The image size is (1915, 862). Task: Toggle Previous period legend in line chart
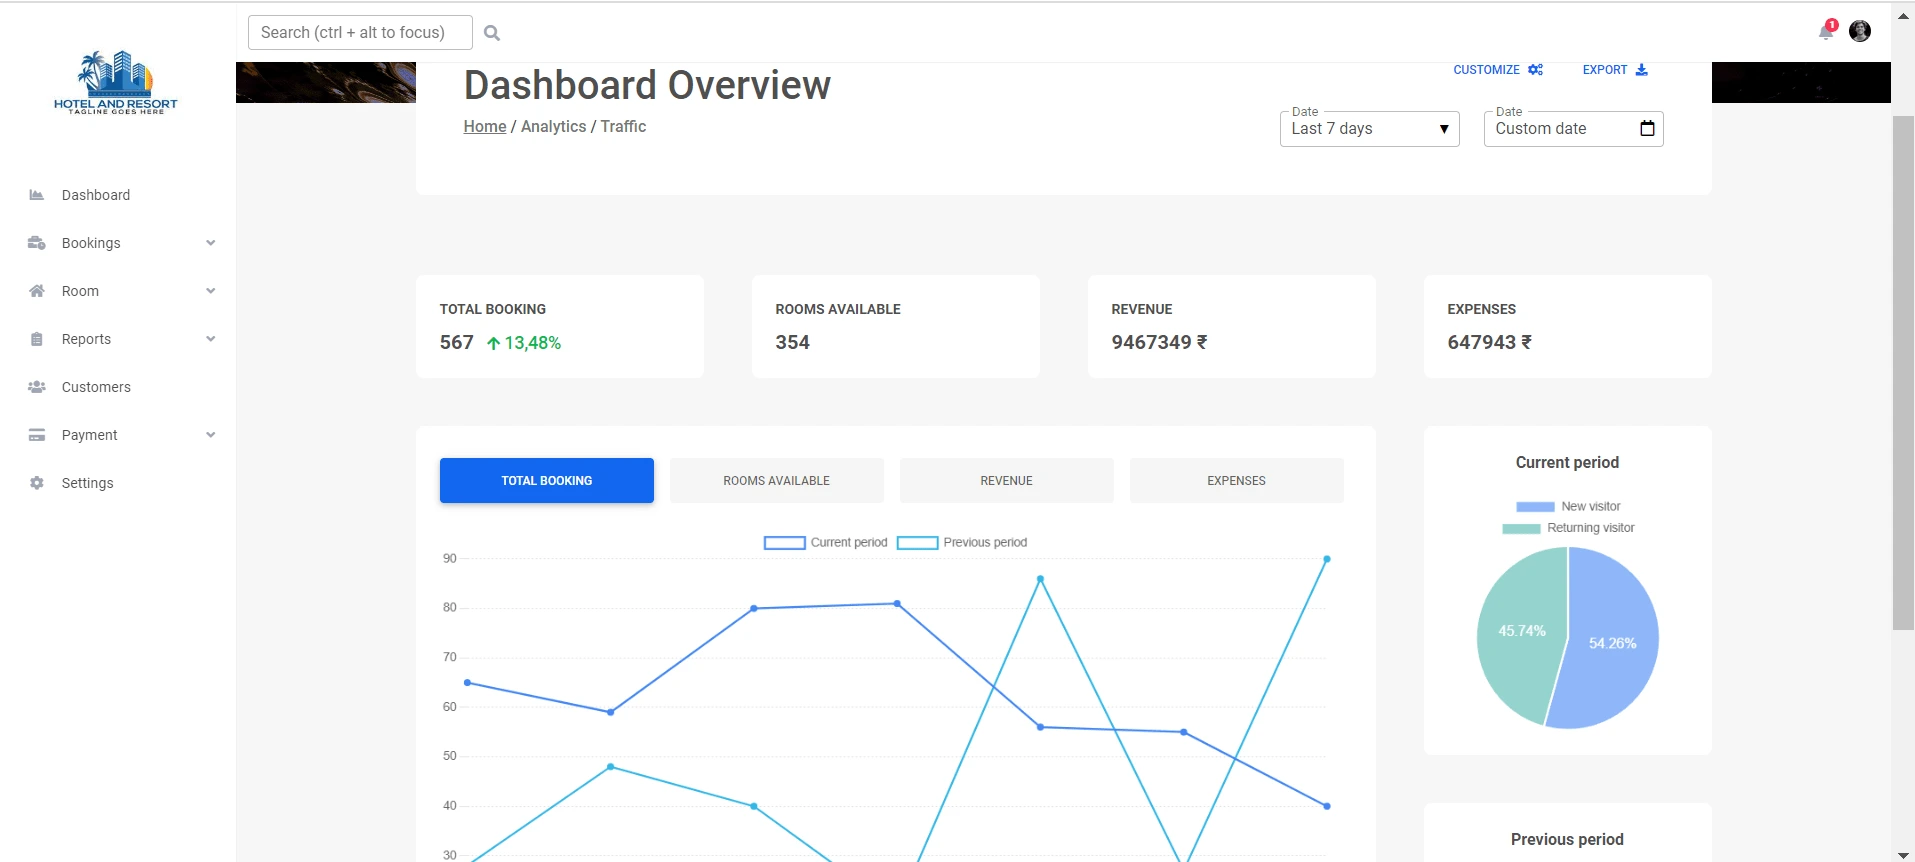(962, 542)
